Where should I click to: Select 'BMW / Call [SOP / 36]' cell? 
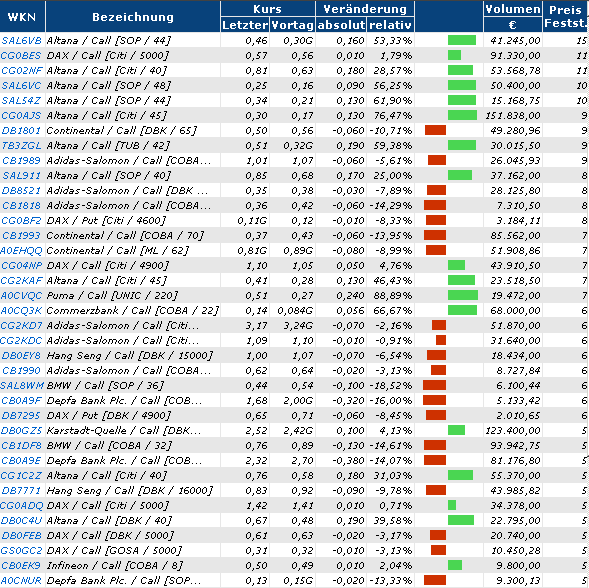[133, 386]
